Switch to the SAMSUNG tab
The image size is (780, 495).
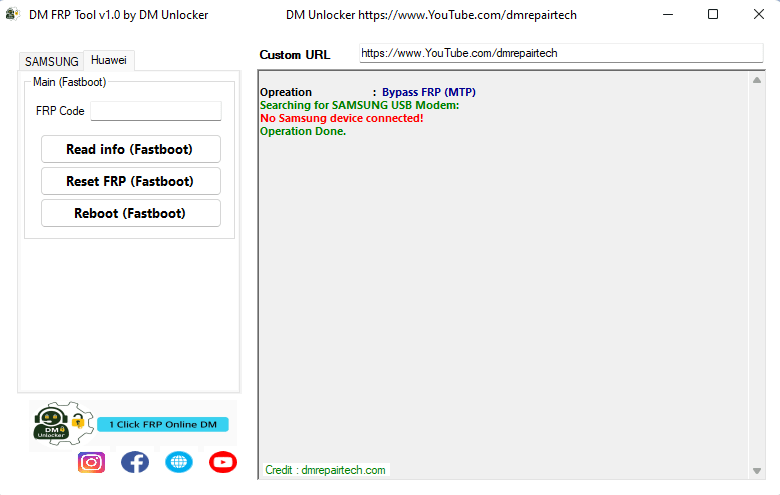coord(52,61)
